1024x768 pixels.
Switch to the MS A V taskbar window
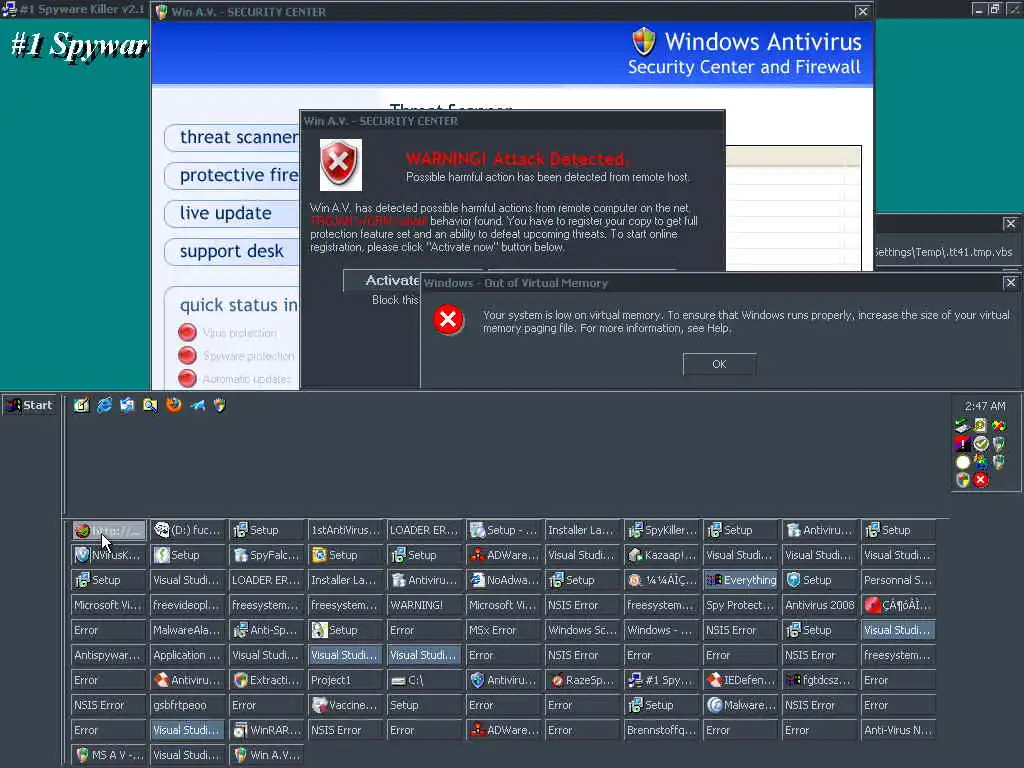[x=108, y=755]
